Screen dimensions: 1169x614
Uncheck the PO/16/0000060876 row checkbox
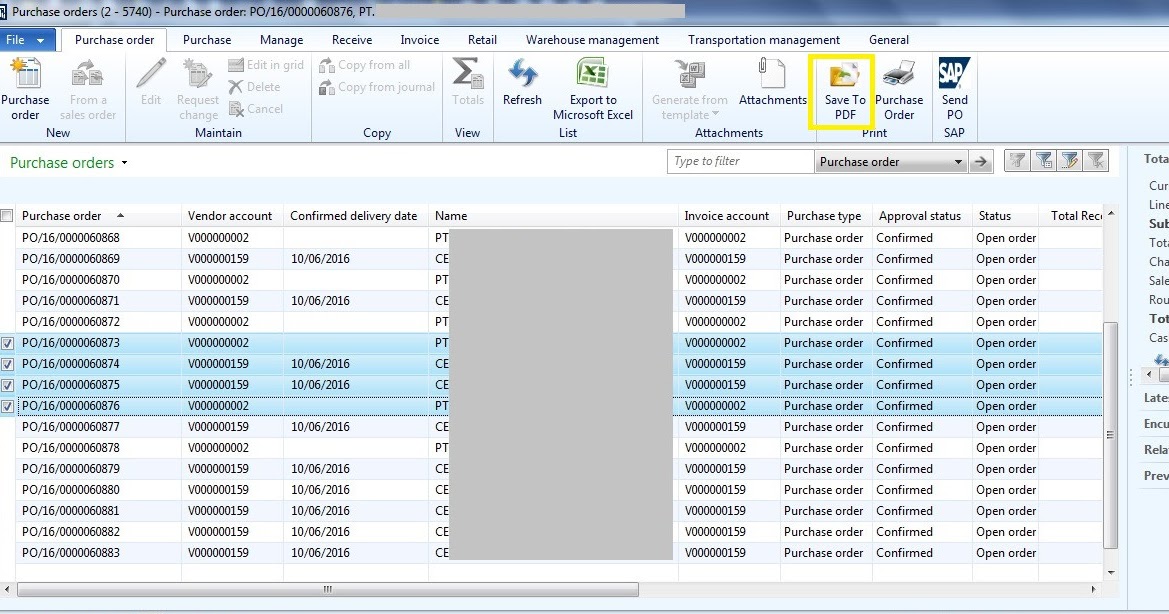pos(7,405)
